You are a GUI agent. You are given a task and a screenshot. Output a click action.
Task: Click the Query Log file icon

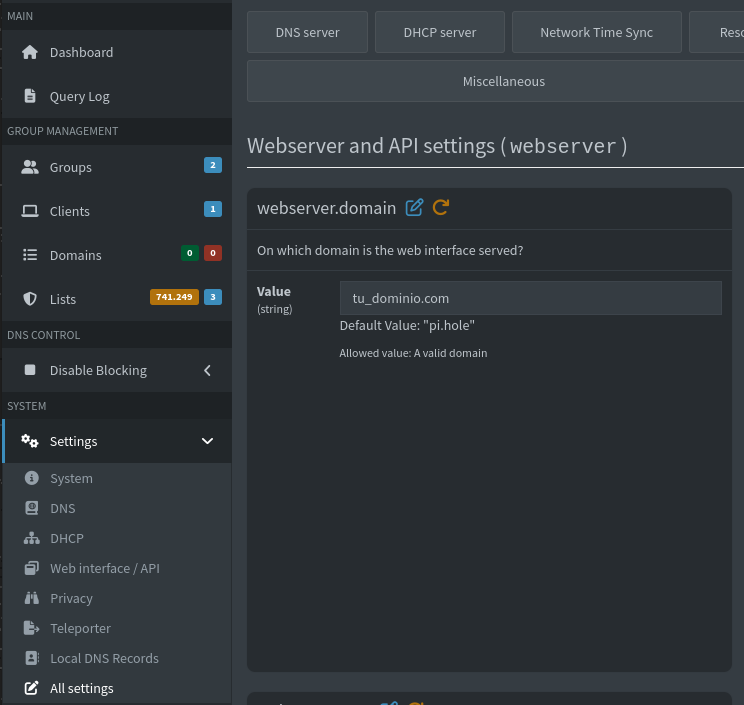tap(30, 96)
